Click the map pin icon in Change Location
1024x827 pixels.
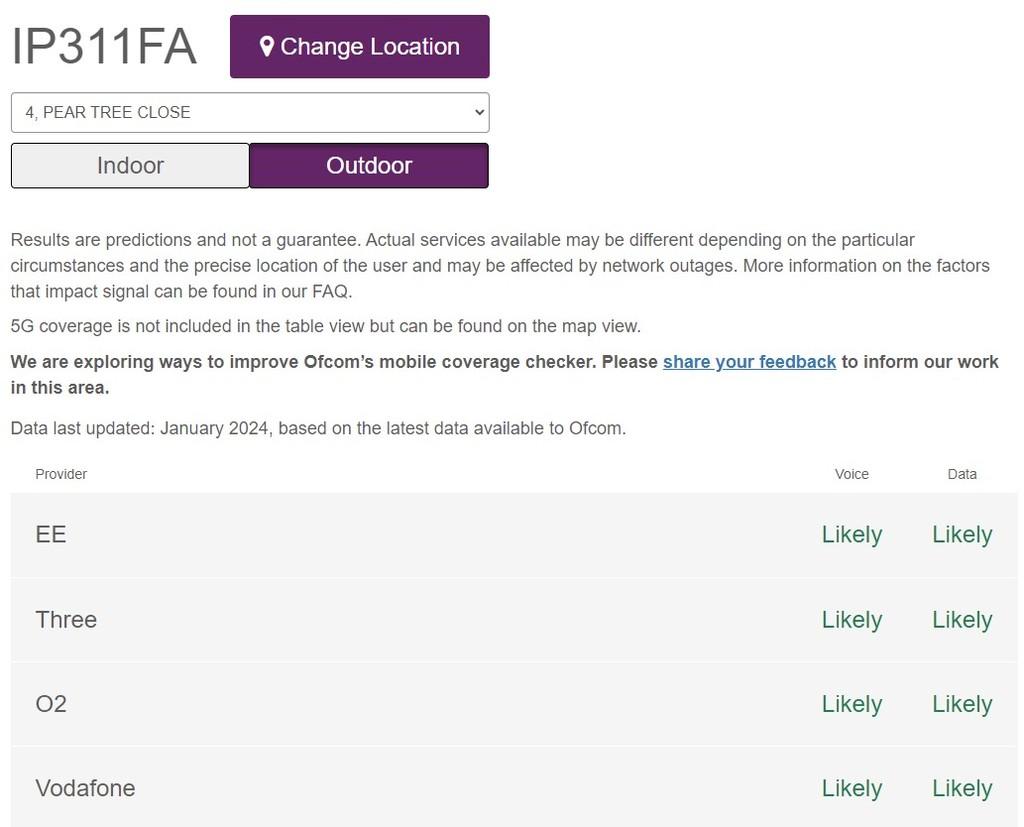[266, 46]
